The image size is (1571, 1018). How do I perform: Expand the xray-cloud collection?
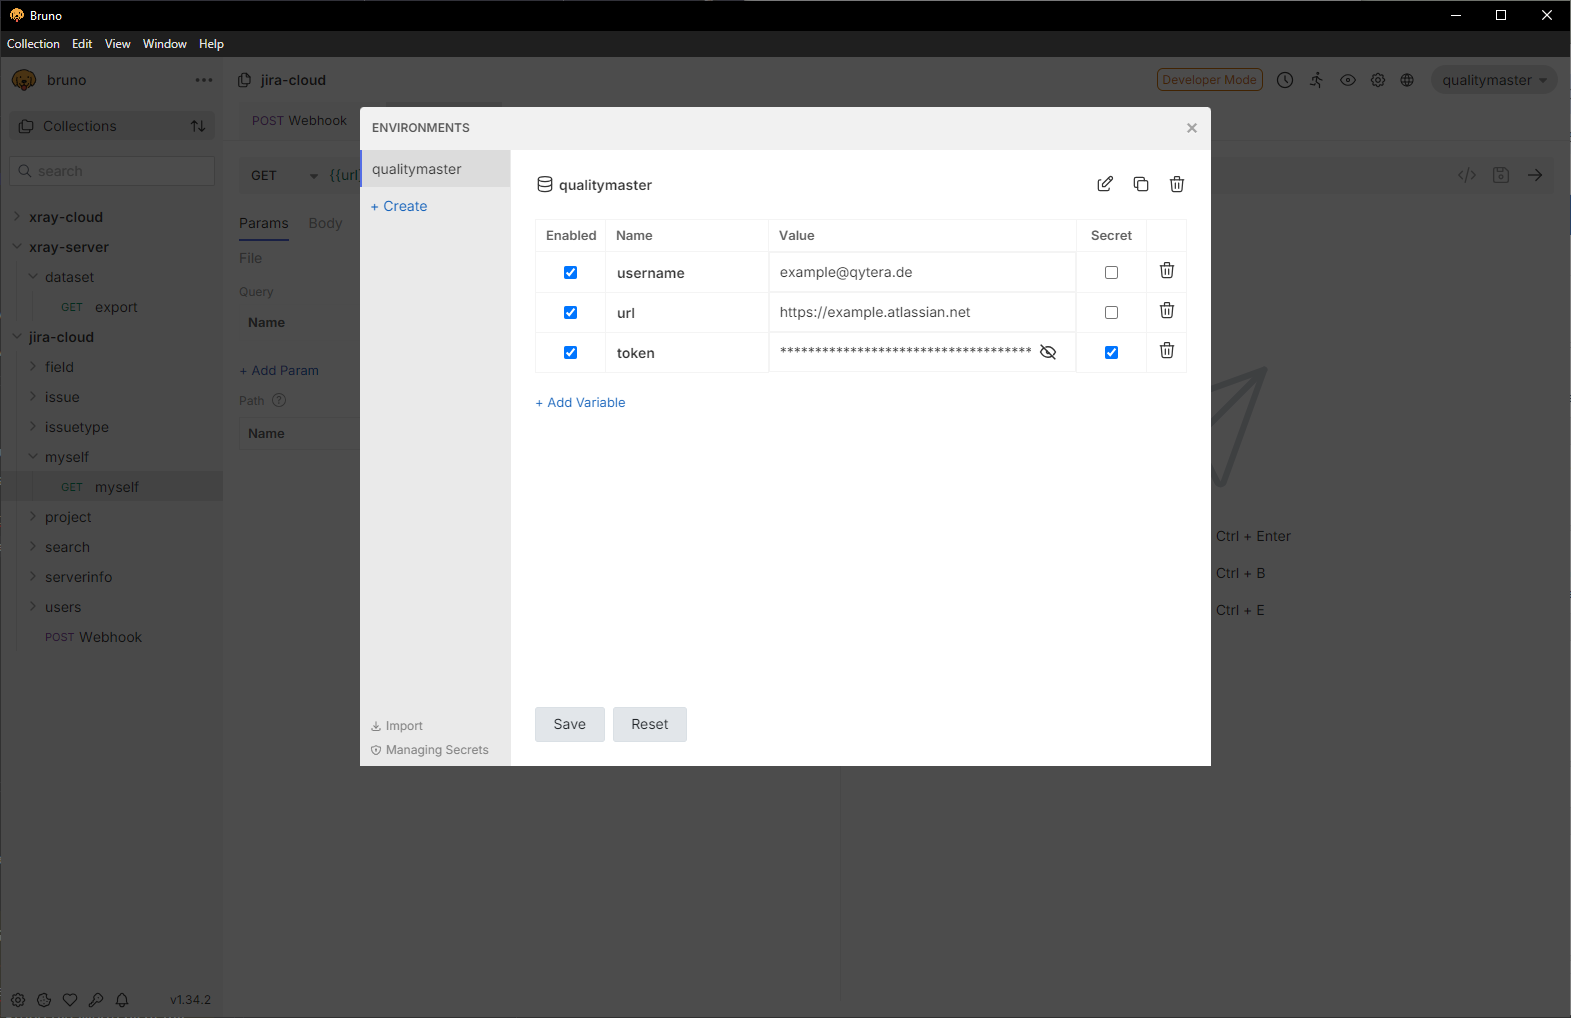pyautogui.click(x=66, y=217)
